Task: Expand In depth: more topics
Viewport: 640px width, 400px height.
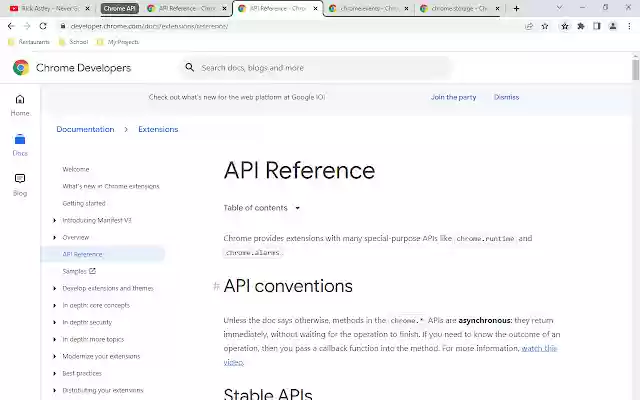Action: point(55,340)
